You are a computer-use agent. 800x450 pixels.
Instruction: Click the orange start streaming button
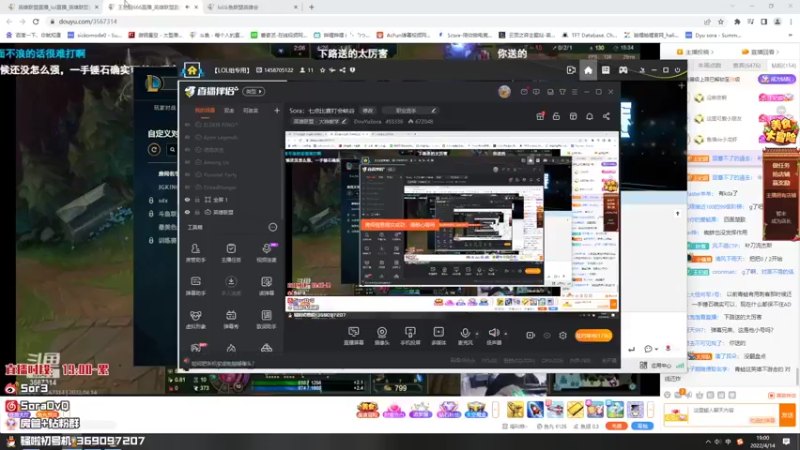tap(593, 336)
